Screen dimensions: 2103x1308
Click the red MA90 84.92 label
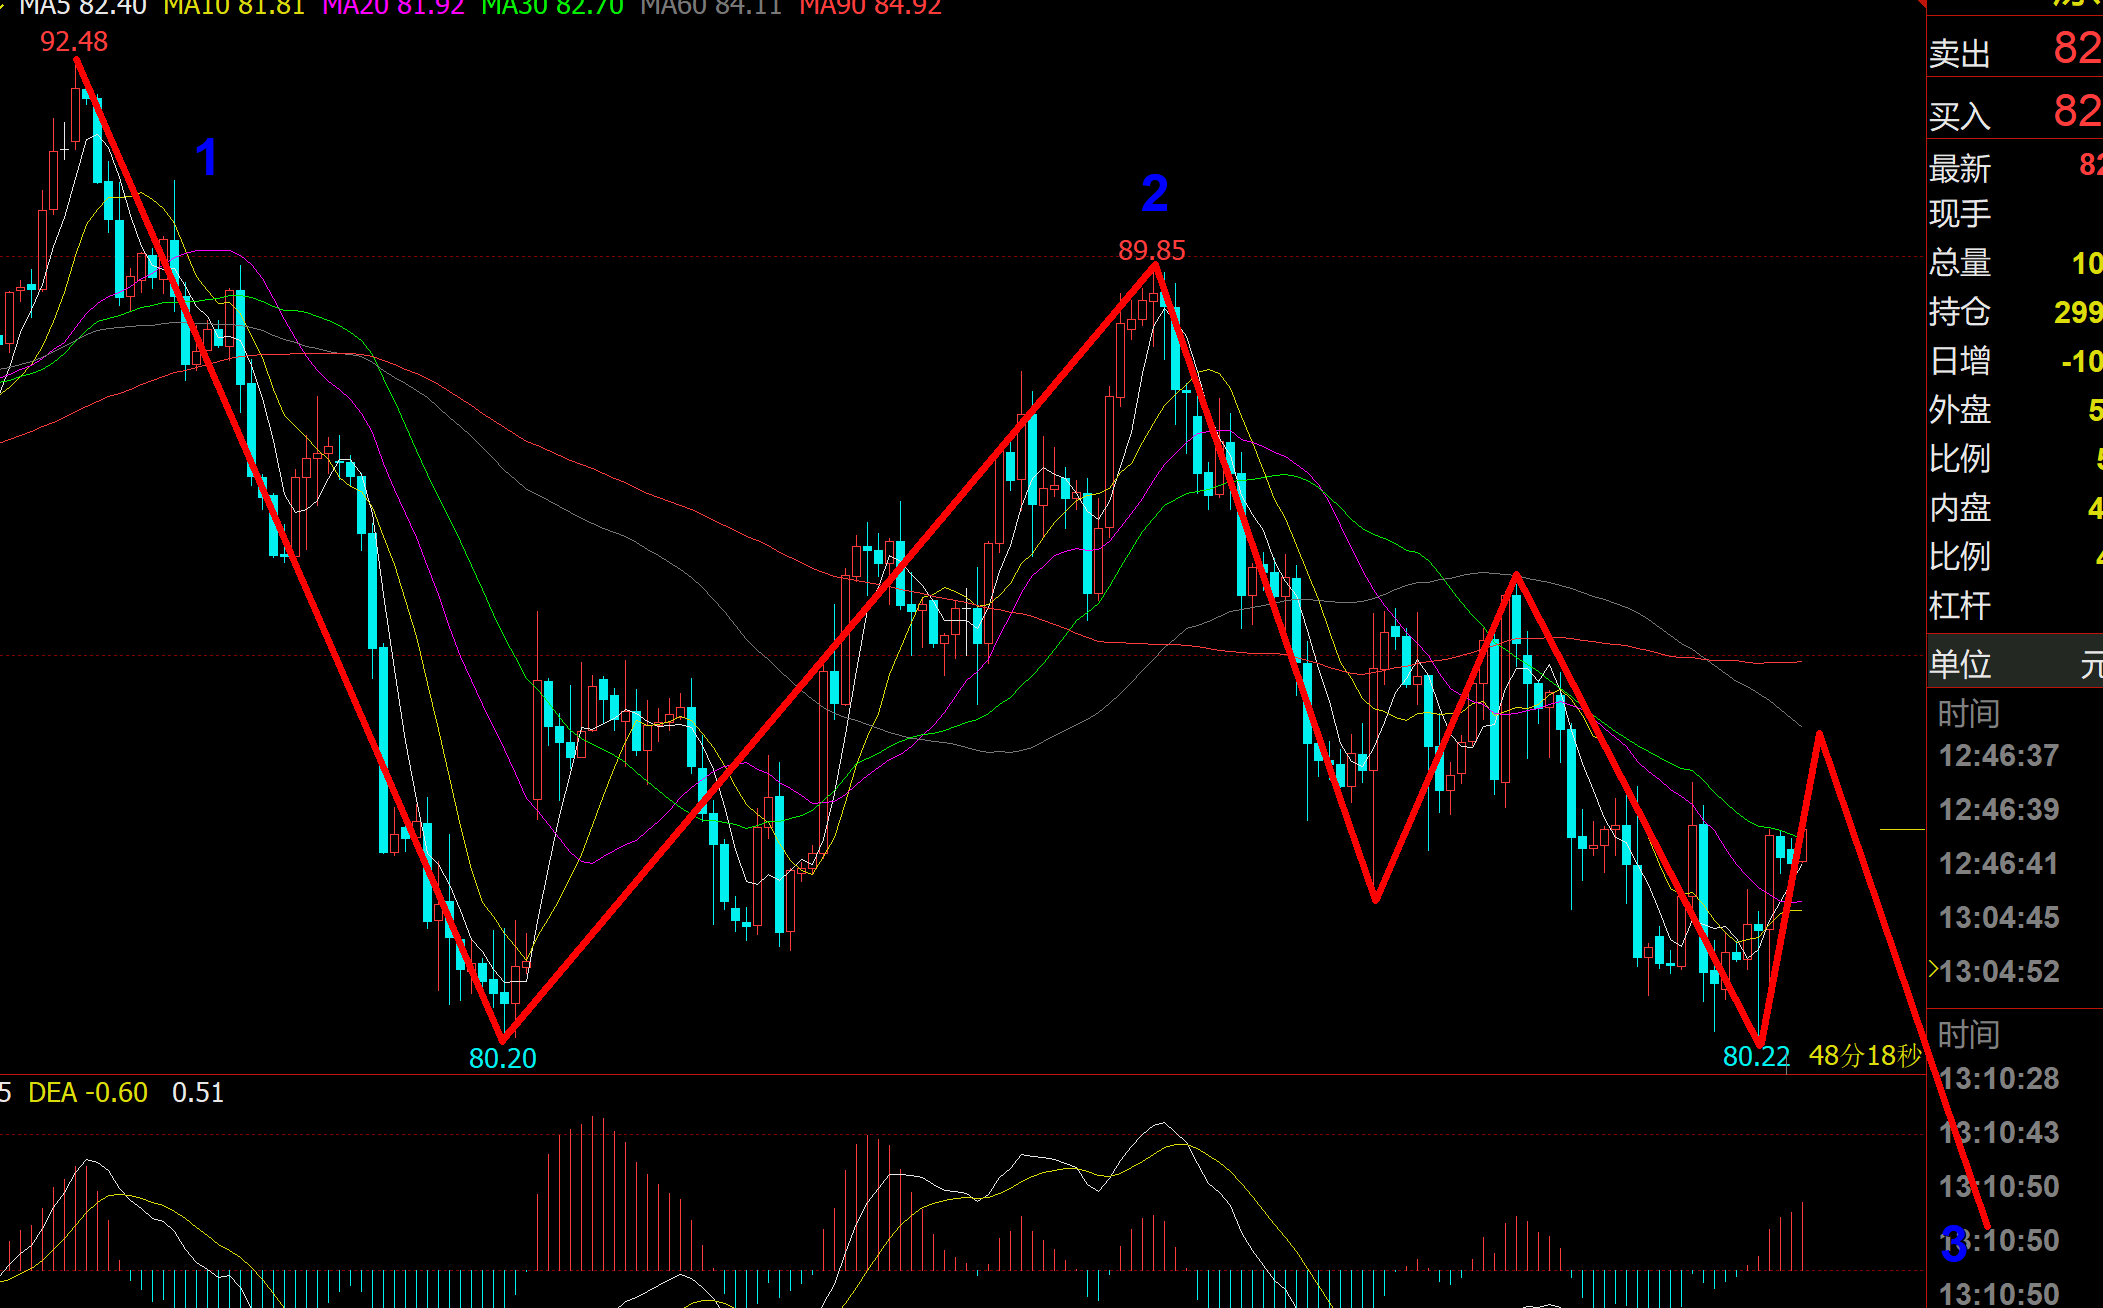point(870,8)
